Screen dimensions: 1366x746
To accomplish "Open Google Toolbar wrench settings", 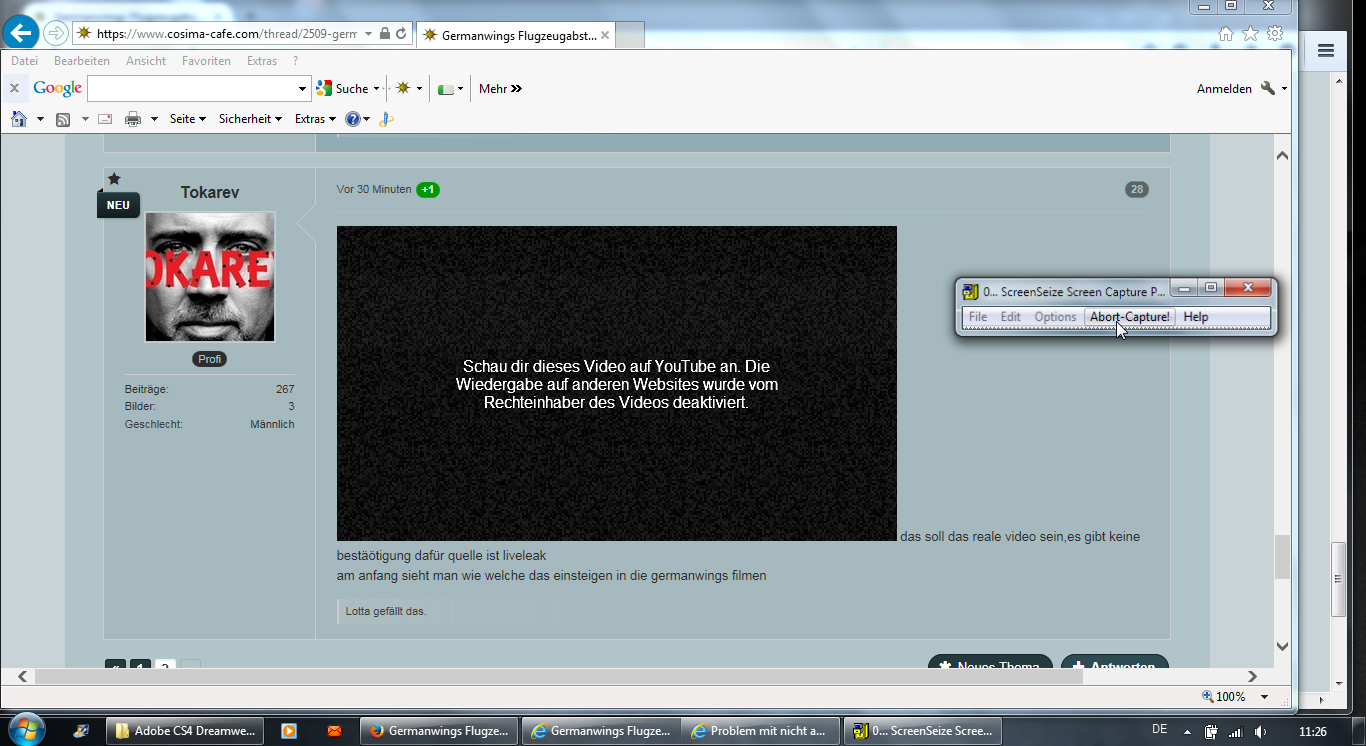I will 1268,88.
